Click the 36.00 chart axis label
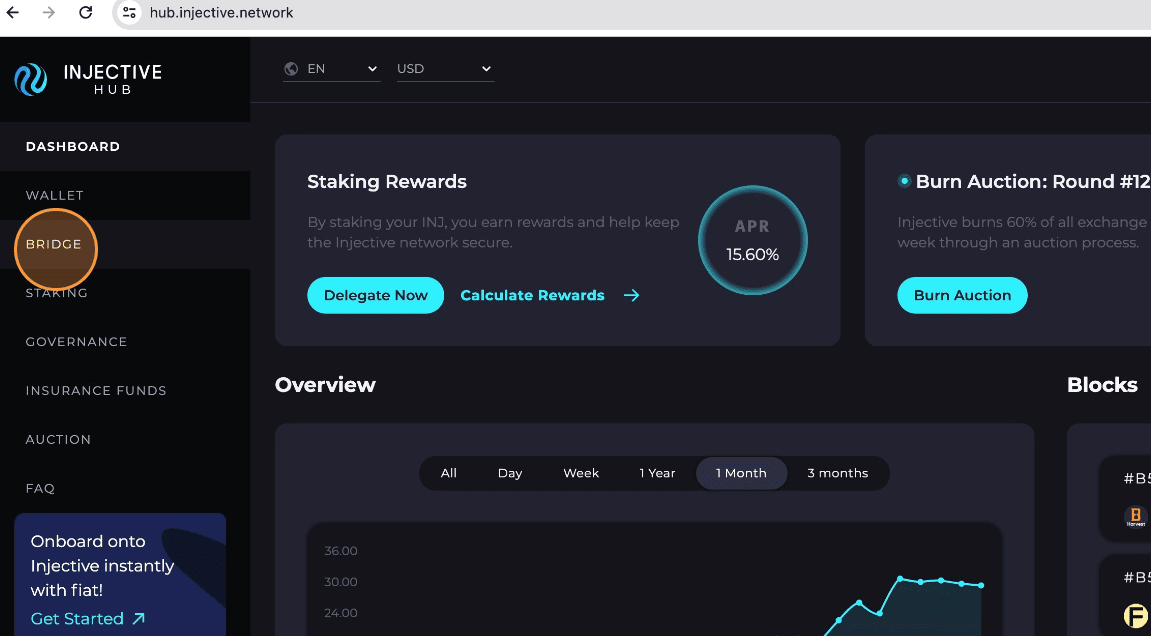Viewport: 1151px width, 636px height. click(341, 551)
